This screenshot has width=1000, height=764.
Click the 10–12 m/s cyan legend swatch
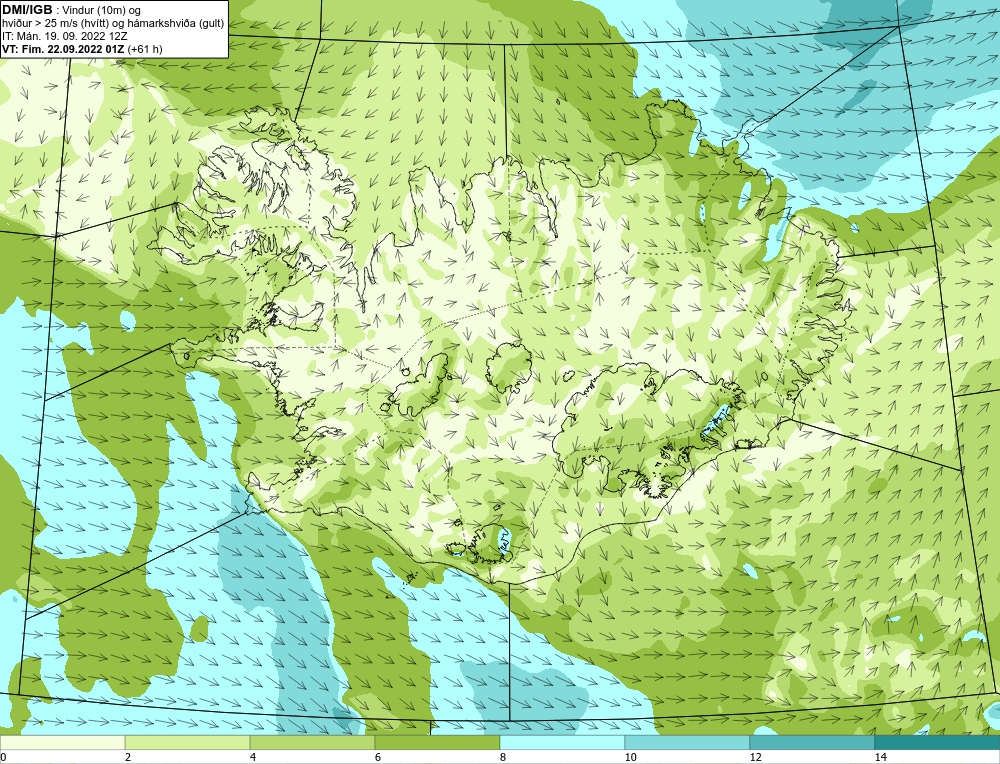tap(688, 742)
